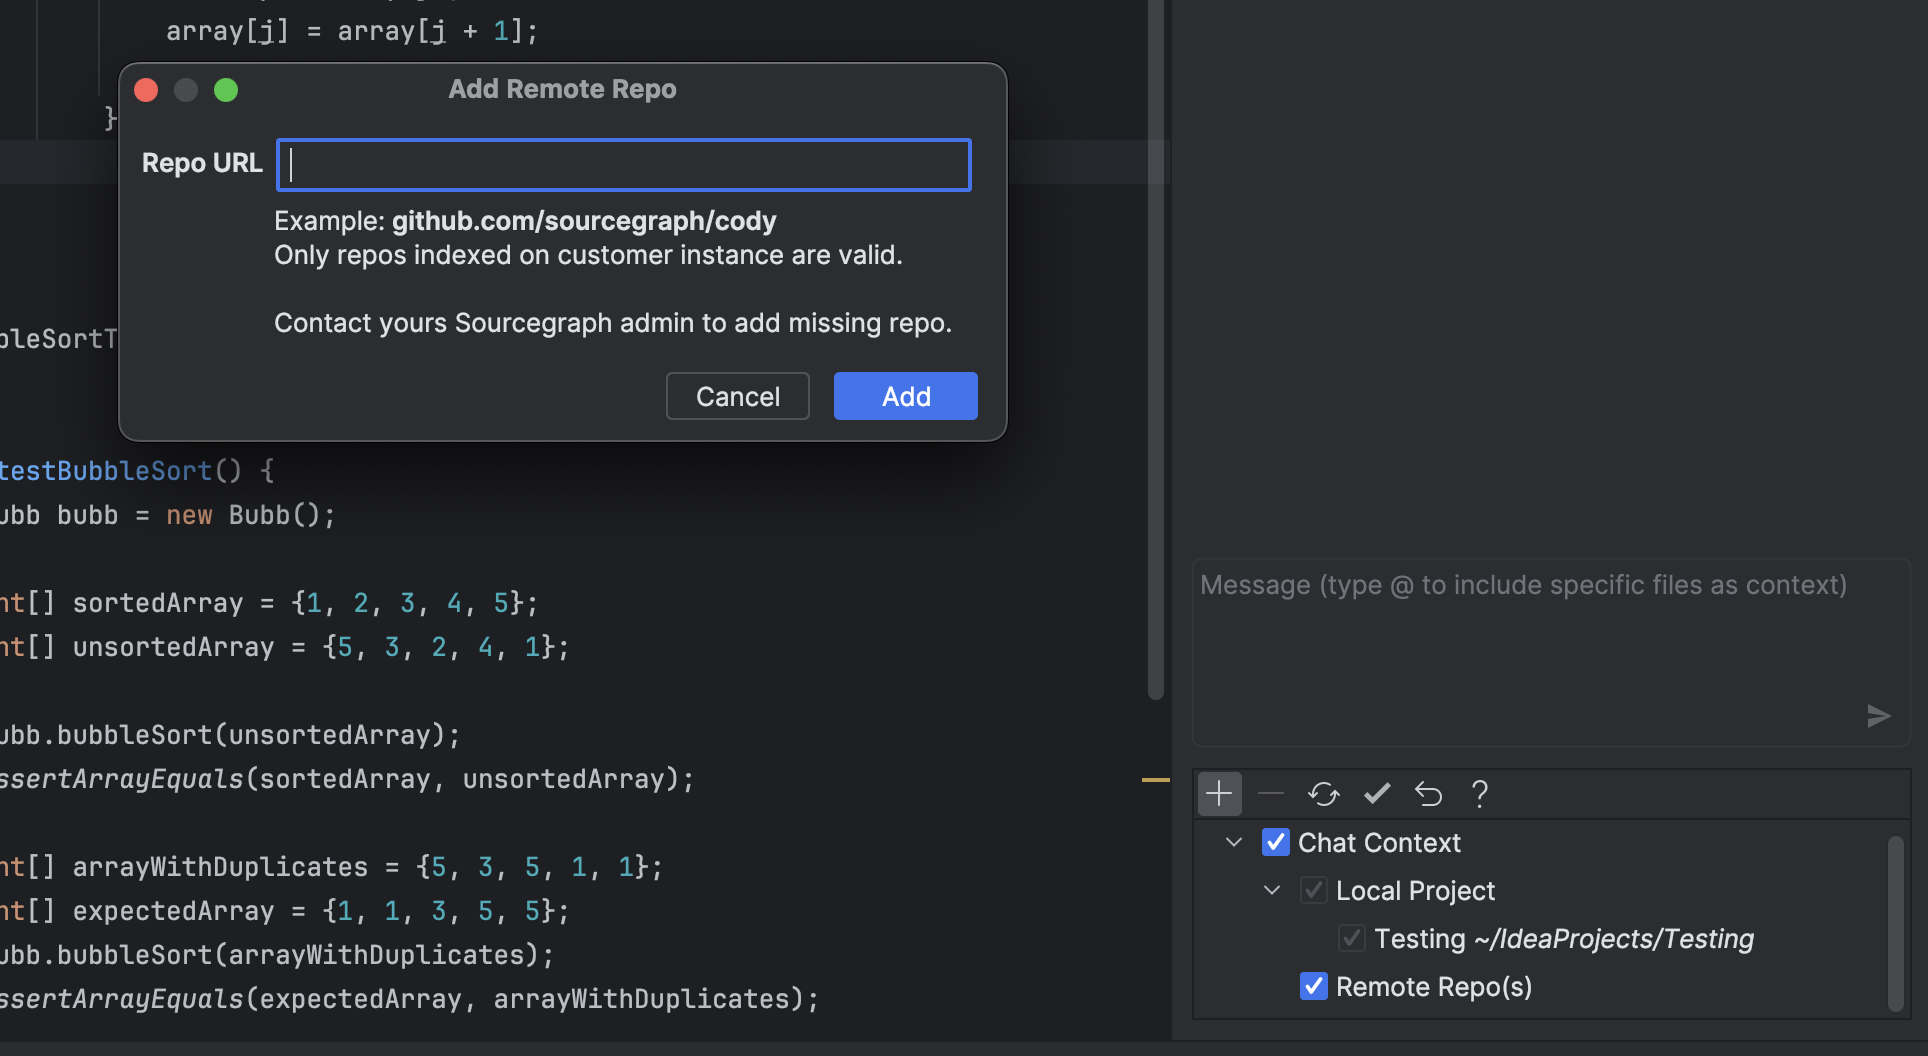
Task: Click 'Contact yours Sourcegraph admin' message text
Action: coord(613,323)
